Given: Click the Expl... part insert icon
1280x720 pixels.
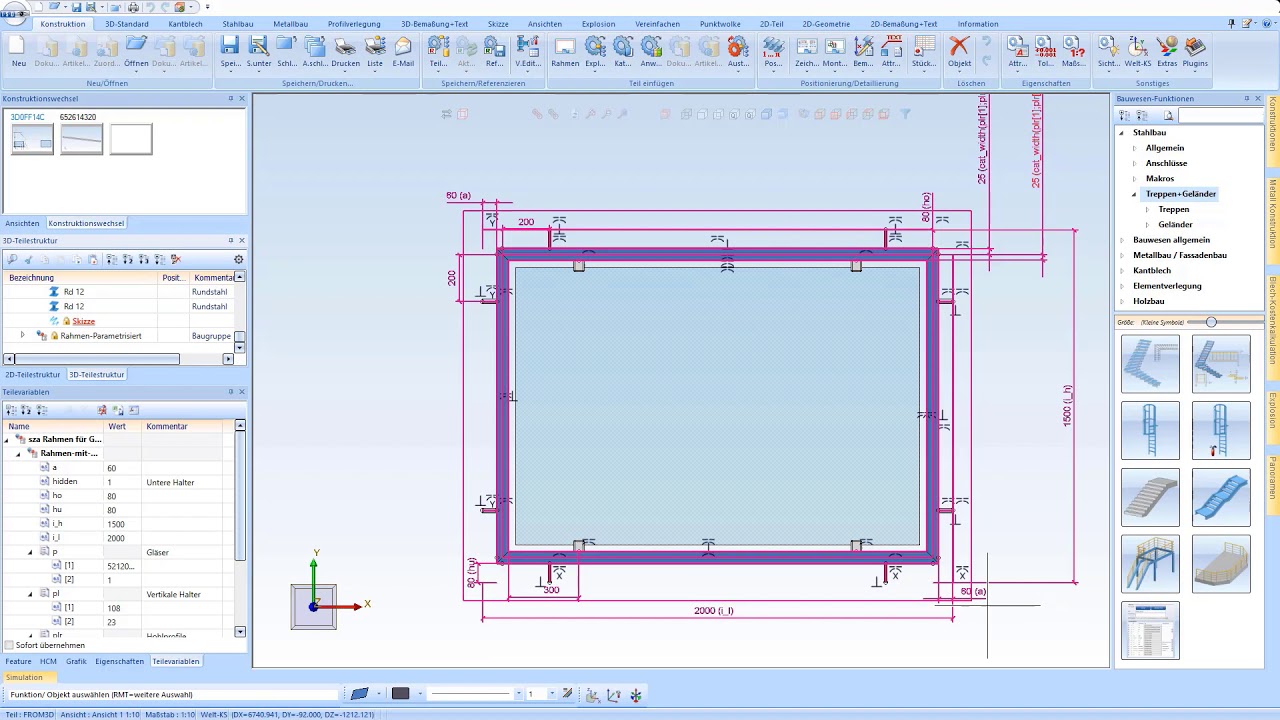Looking at the screenshot, I should (x=595, y=46).
